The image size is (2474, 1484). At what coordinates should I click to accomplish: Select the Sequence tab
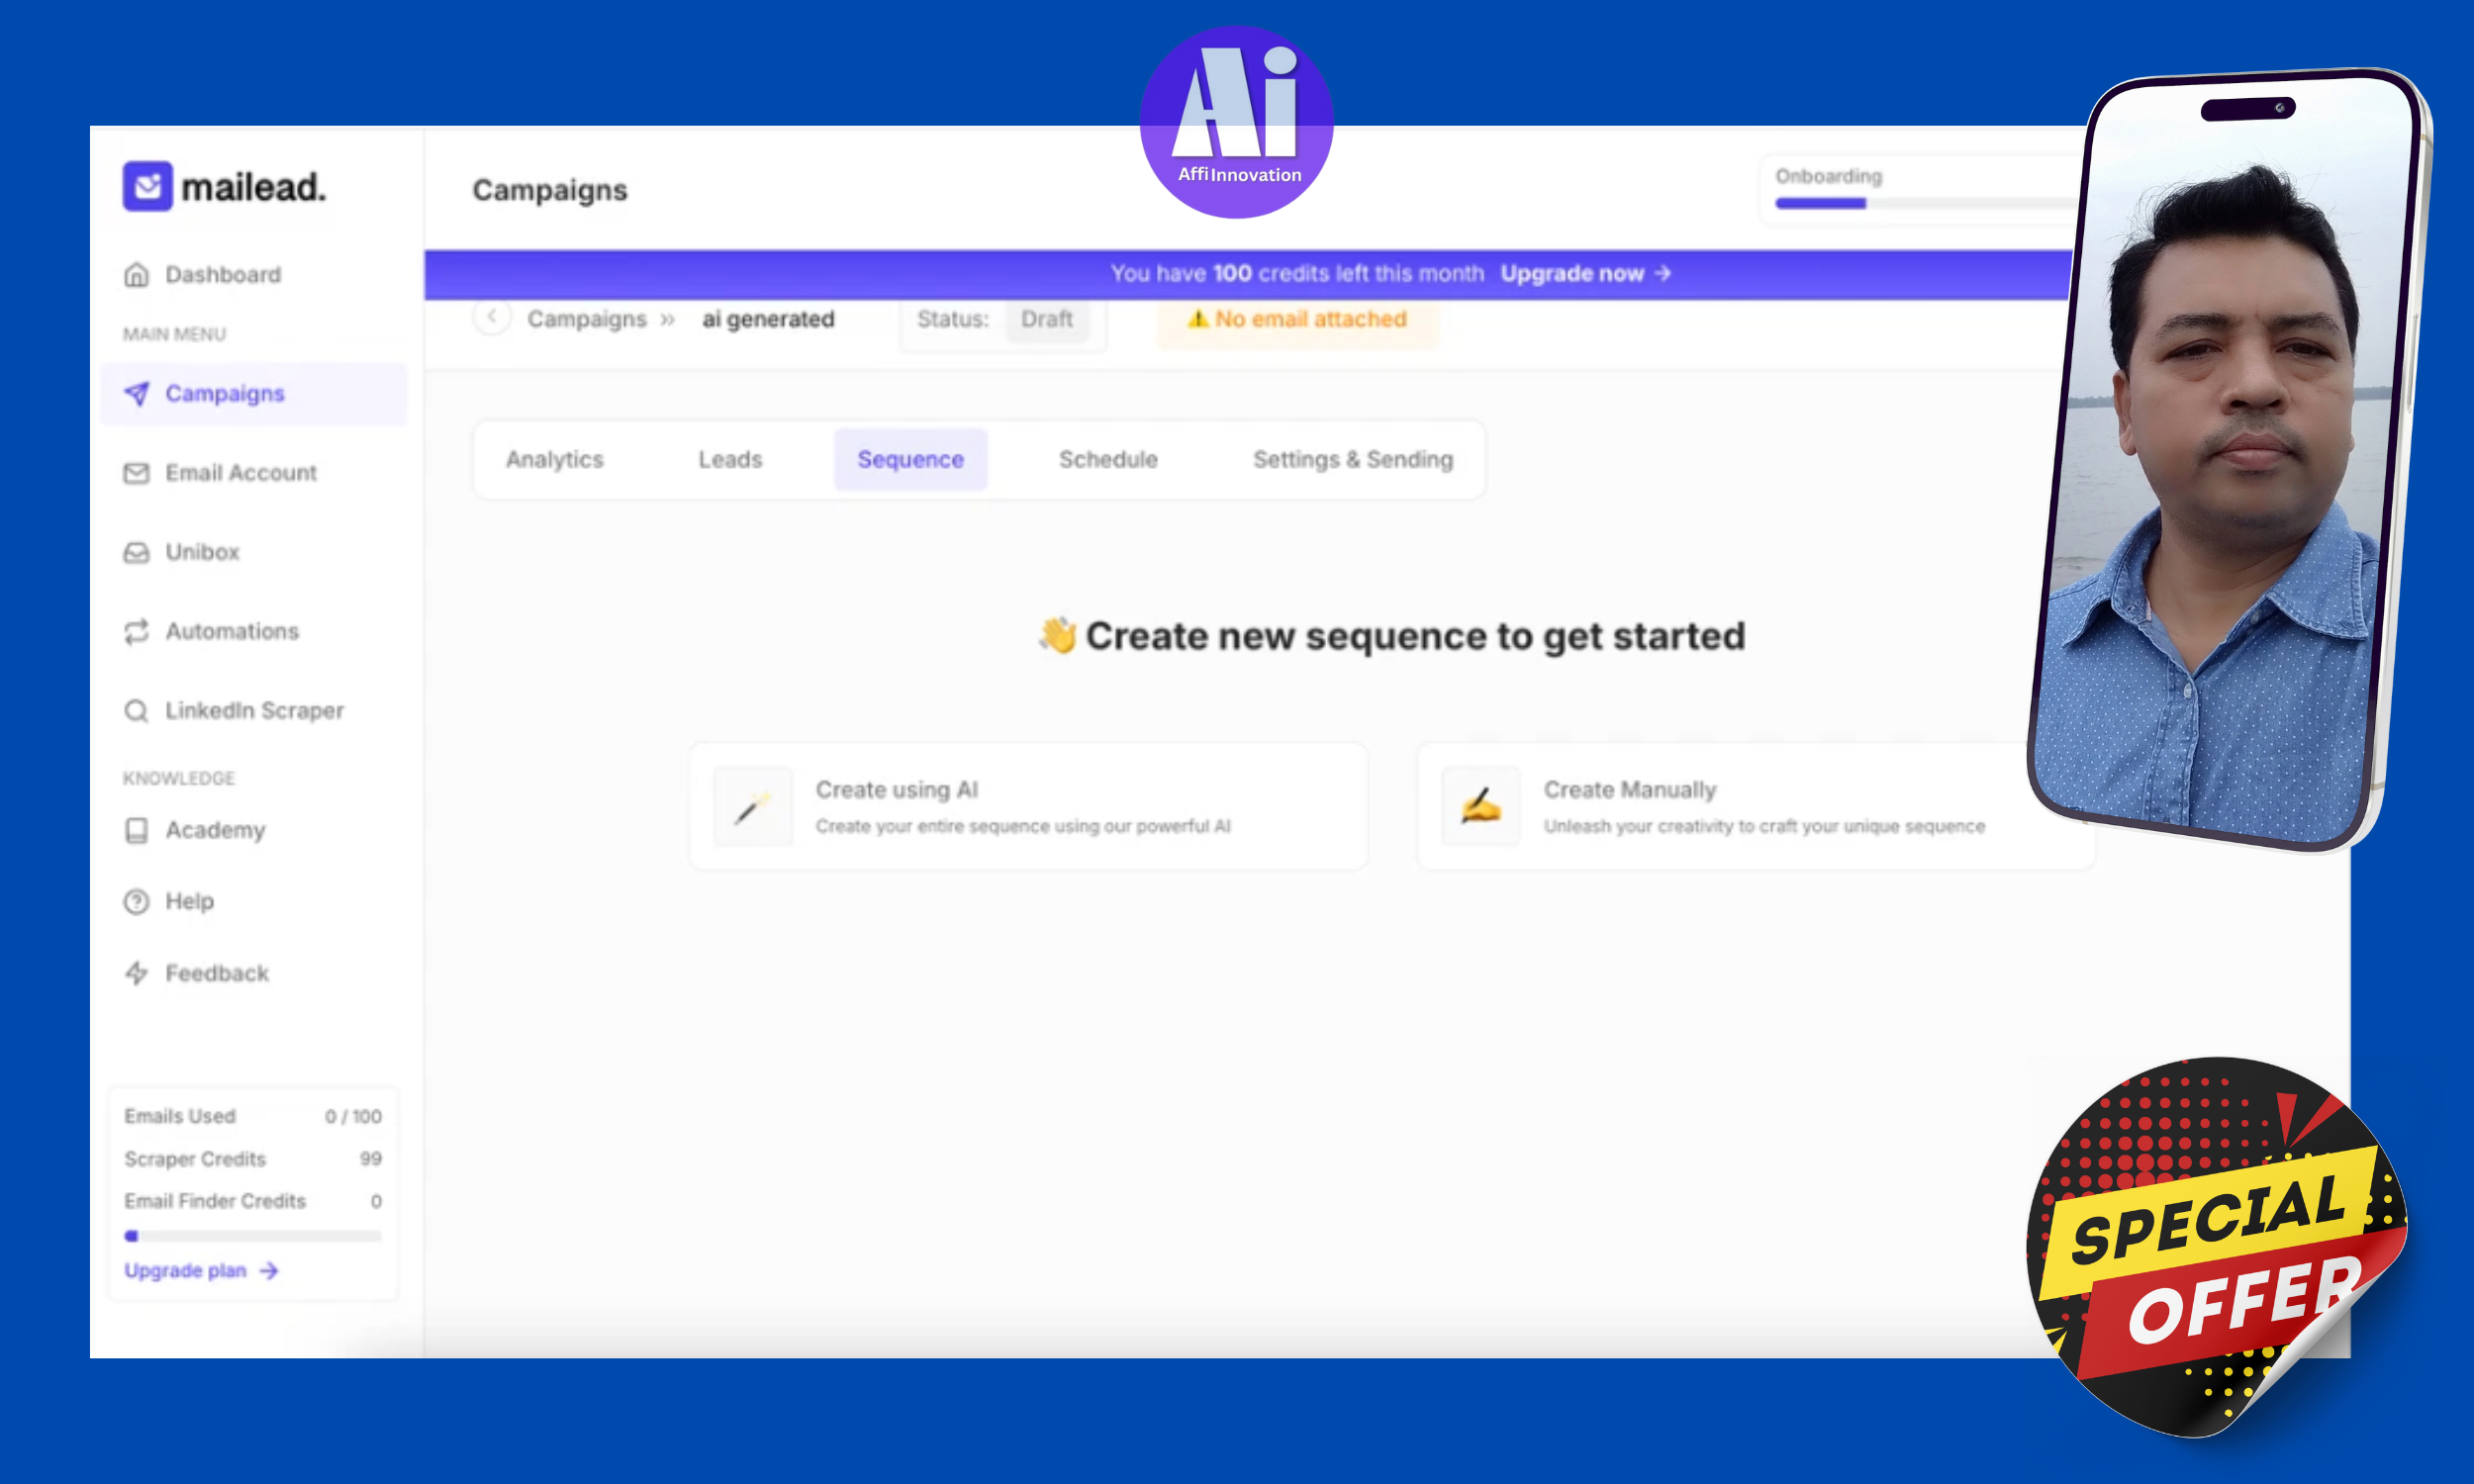(910, 457)
